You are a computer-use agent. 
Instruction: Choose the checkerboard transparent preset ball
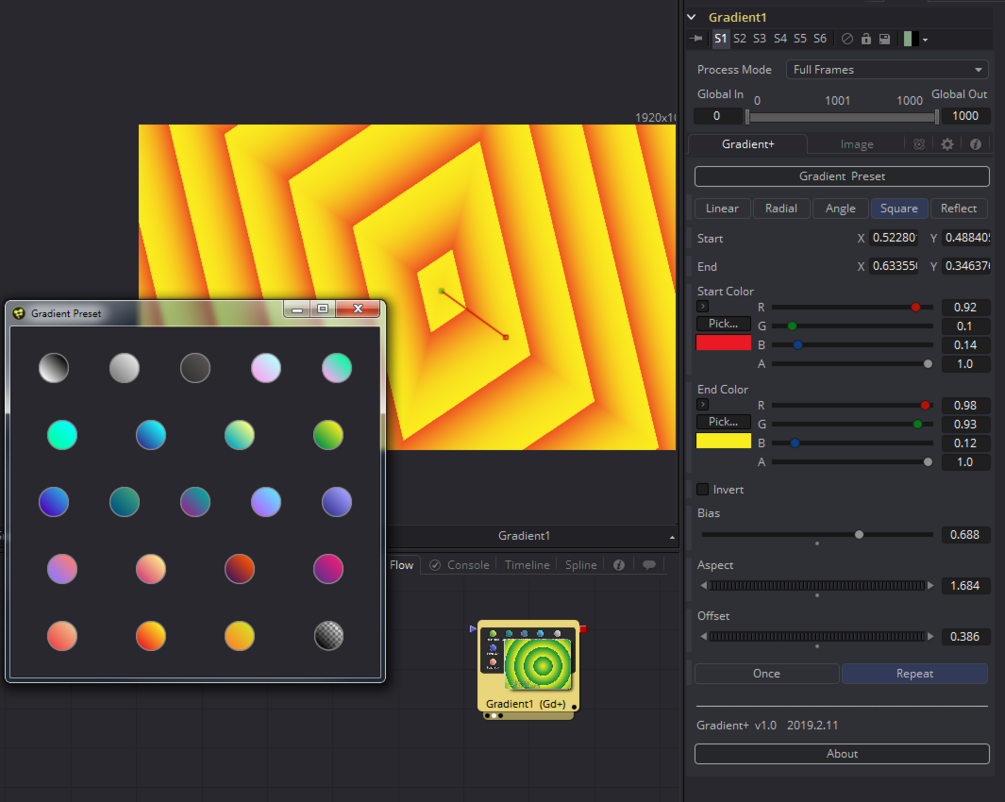[328, 635]
